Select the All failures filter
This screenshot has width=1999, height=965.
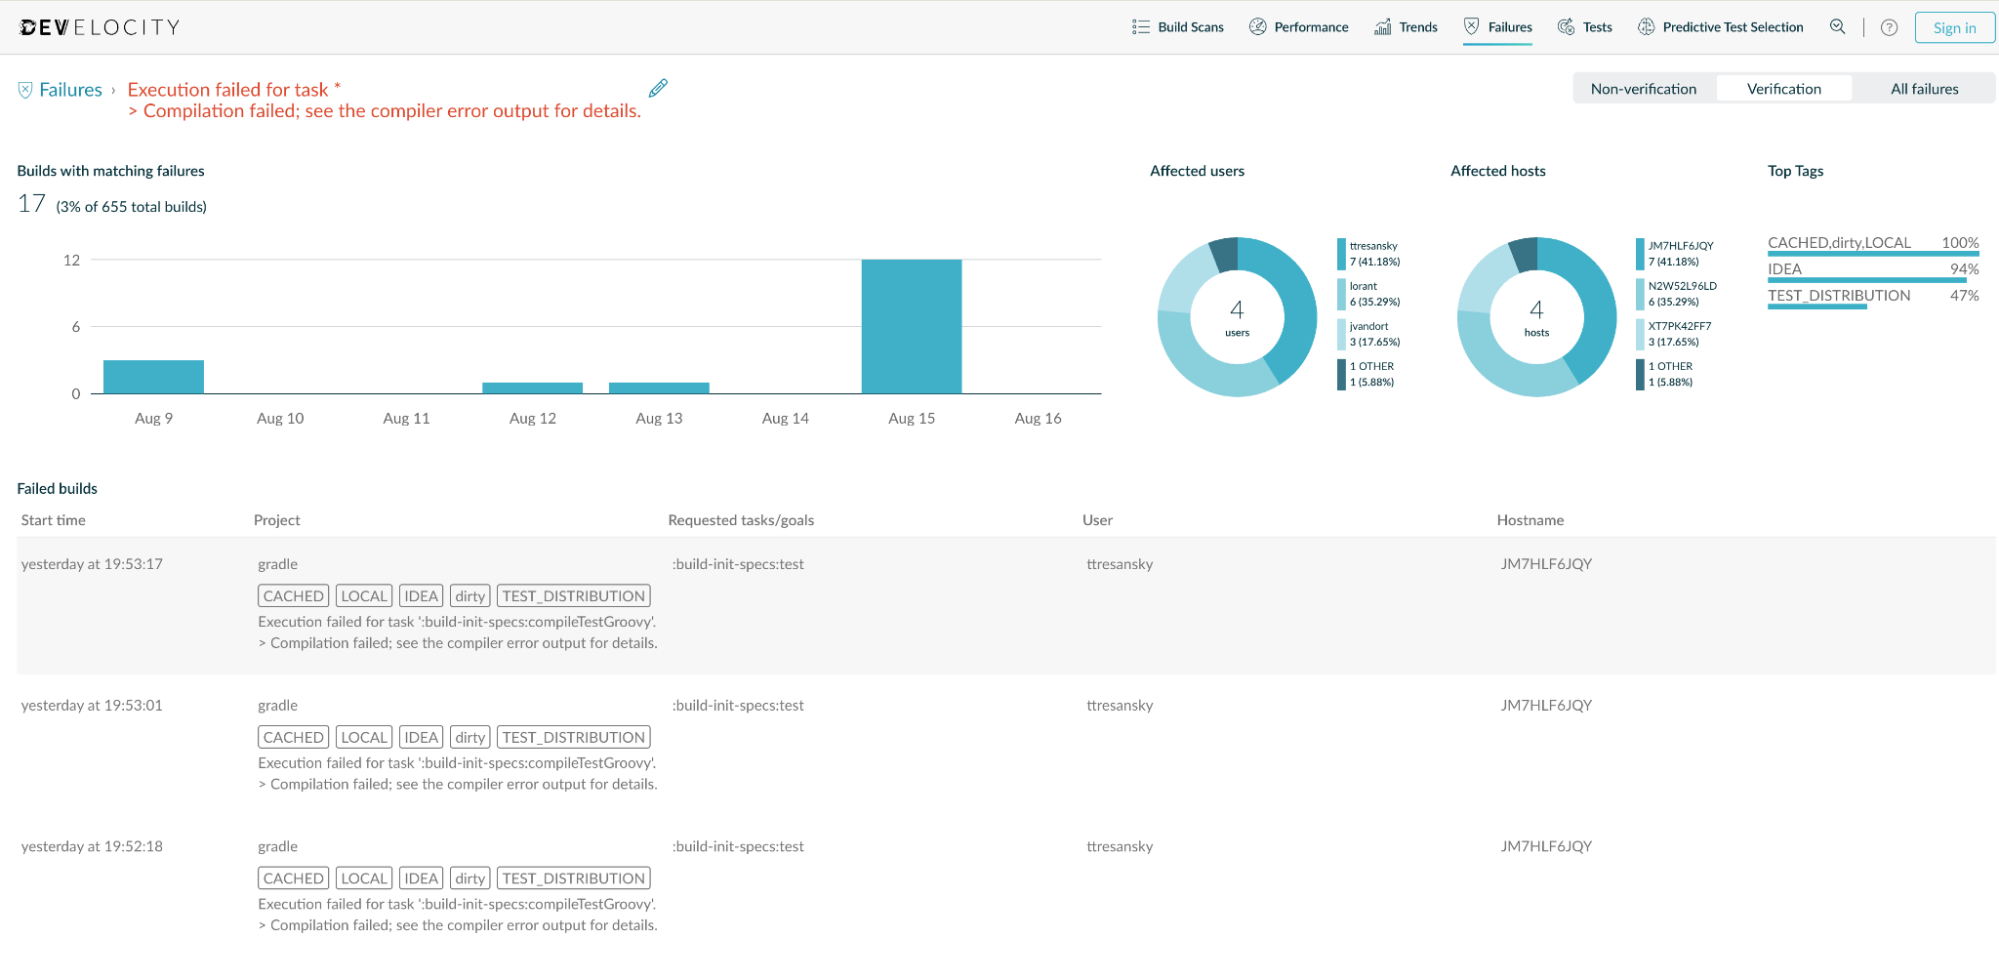pos(1924,89)
